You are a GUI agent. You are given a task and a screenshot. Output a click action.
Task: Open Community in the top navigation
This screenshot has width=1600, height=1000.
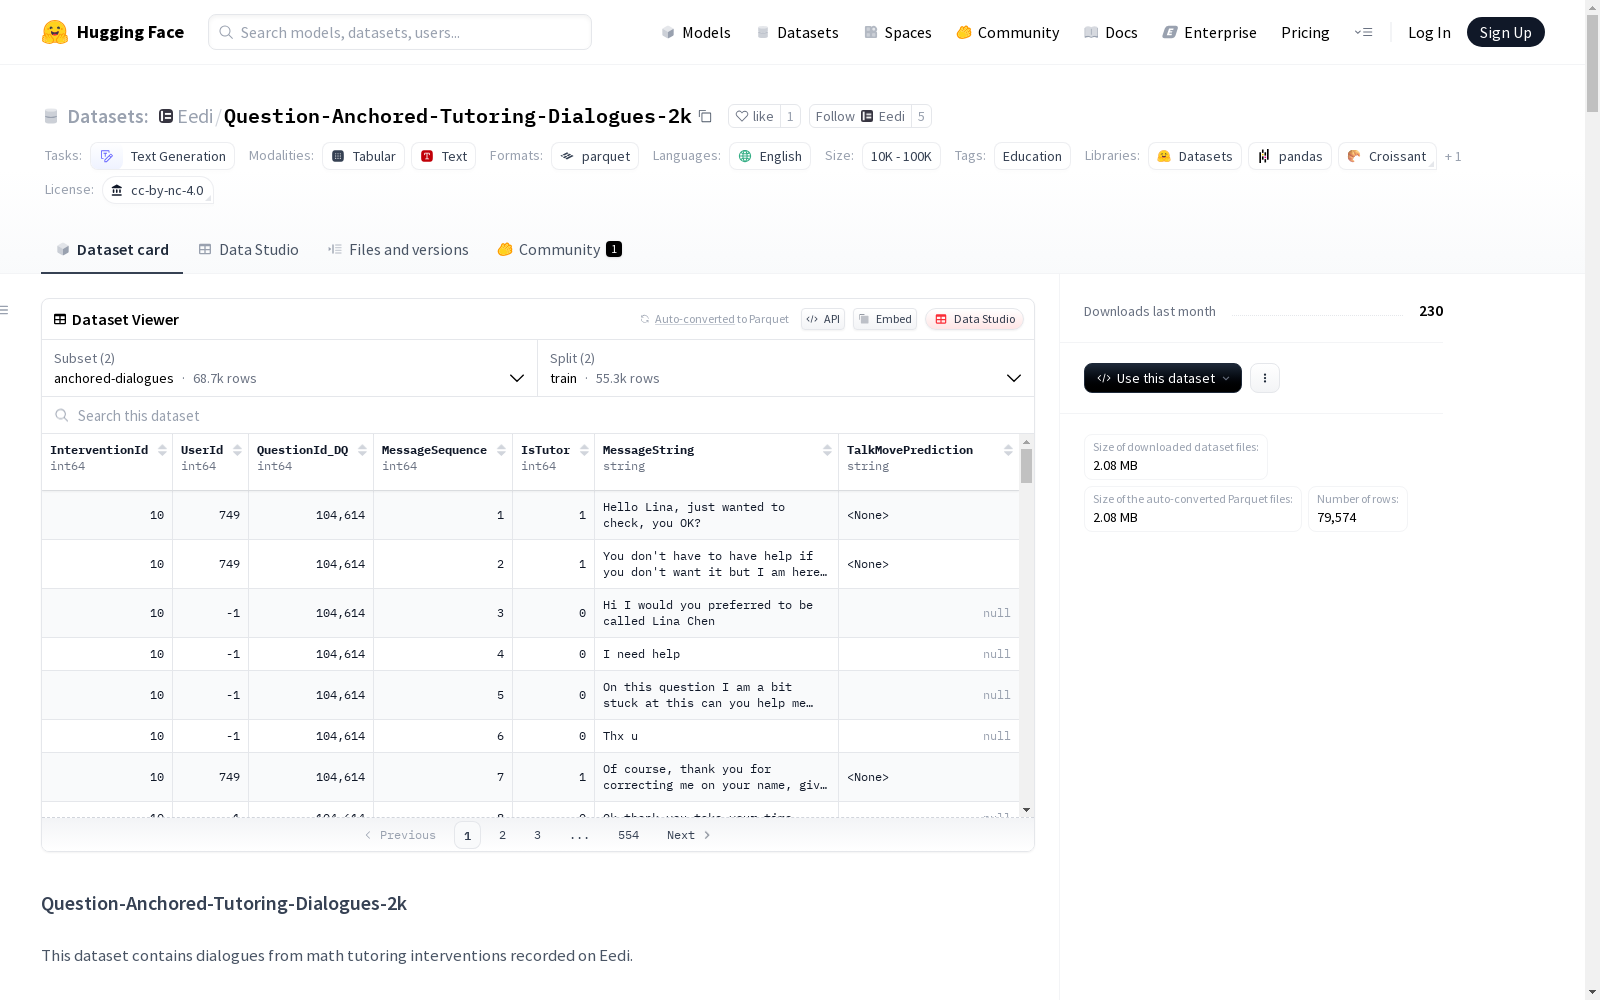point(1008,32)
